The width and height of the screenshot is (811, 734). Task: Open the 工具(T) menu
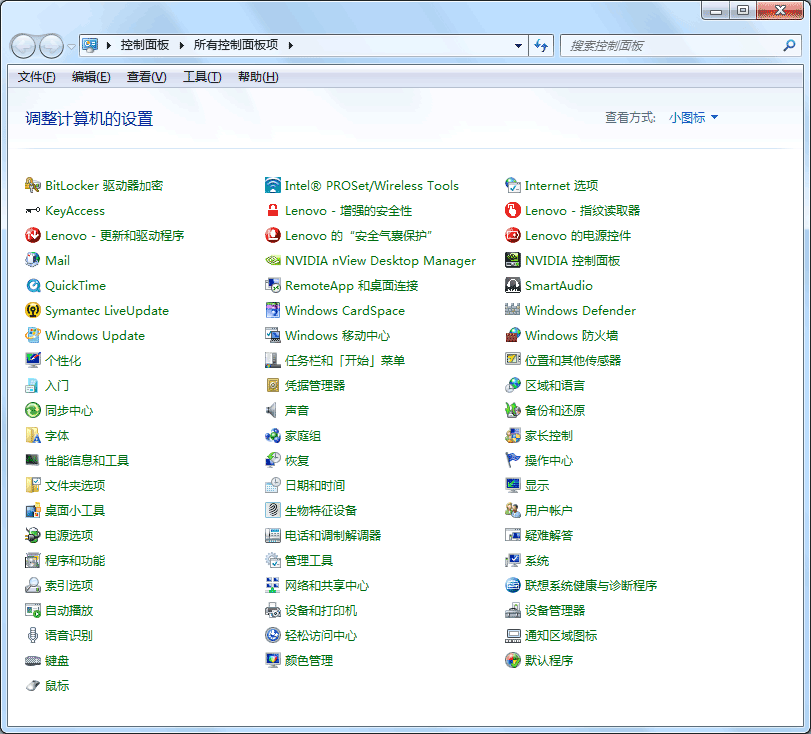click(x=202, y=77)
